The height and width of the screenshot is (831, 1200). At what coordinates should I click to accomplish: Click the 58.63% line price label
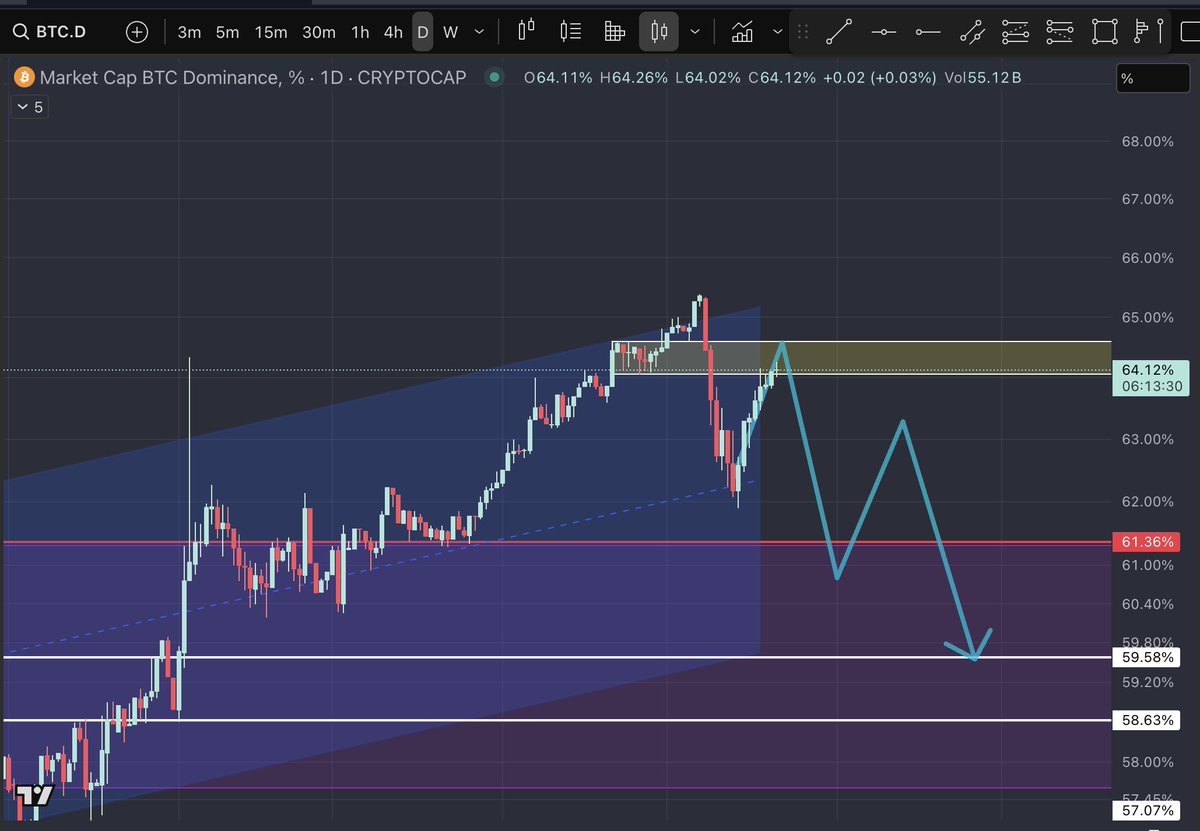(1148, 720)
